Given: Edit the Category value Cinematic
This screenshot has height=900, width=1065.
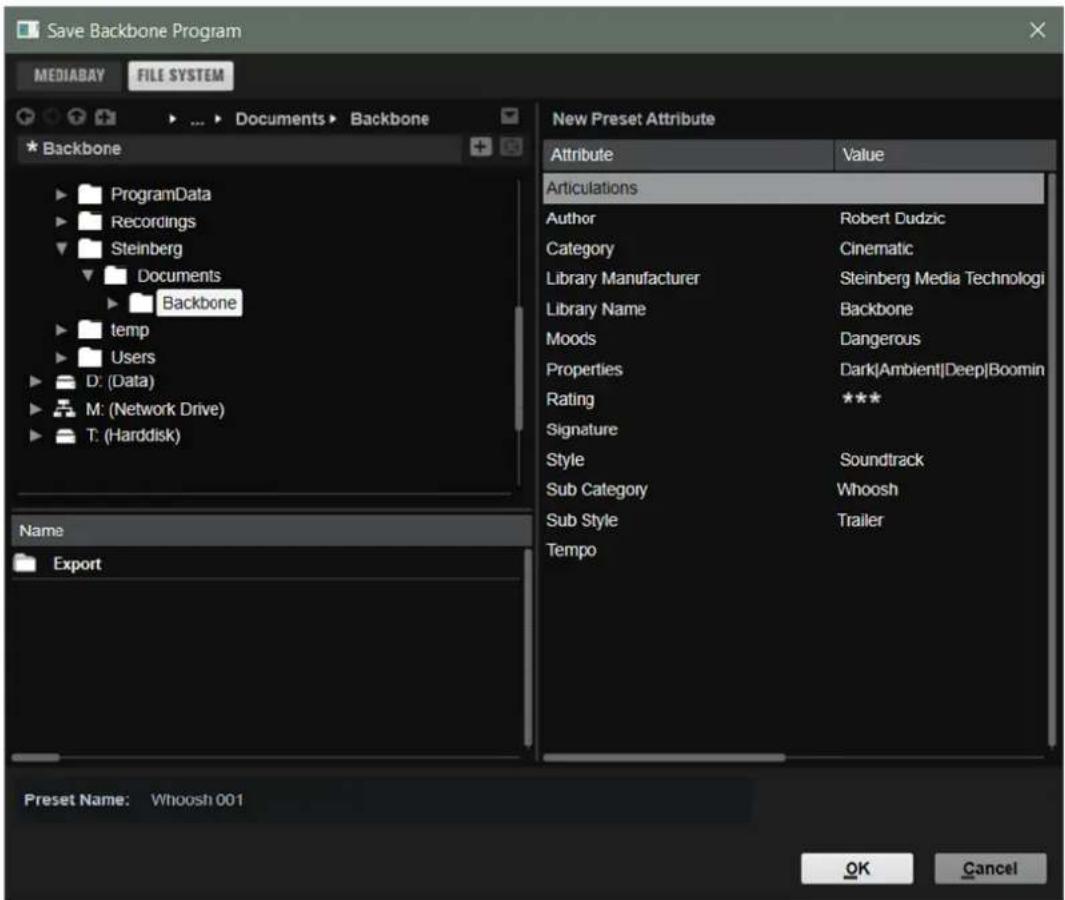Looking at the screenshot, I should (876, 249).
